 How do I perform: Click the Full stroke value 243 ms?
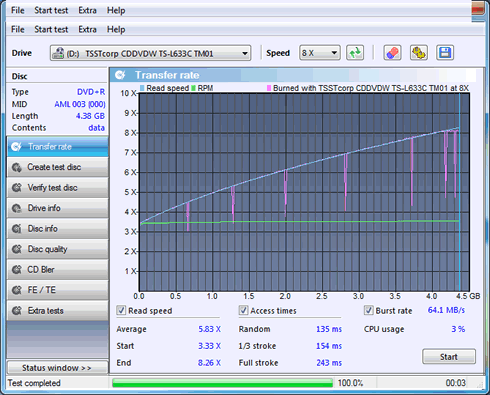pyautogui.click(x=329, y=363)
